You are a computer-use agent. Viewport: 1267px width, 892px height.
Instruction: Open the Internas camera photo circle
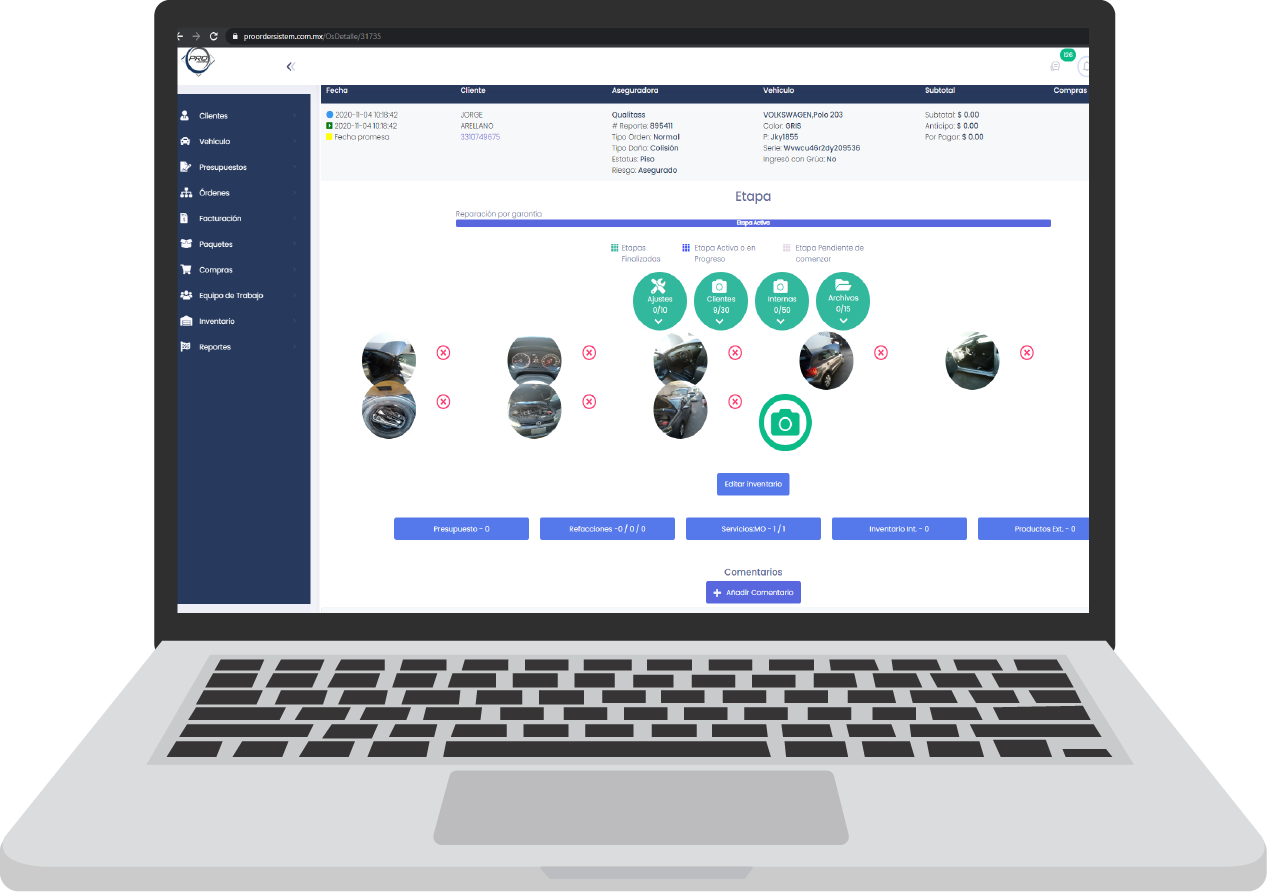(781, 299)
